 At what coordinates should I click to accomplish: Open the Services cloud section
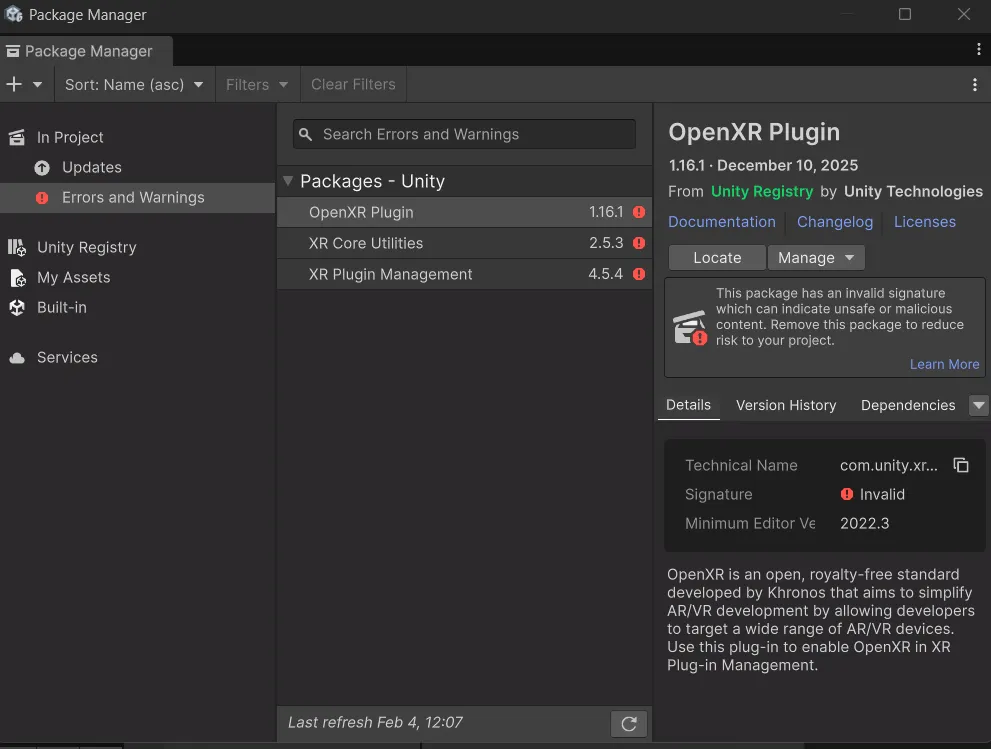coord(67,357)
